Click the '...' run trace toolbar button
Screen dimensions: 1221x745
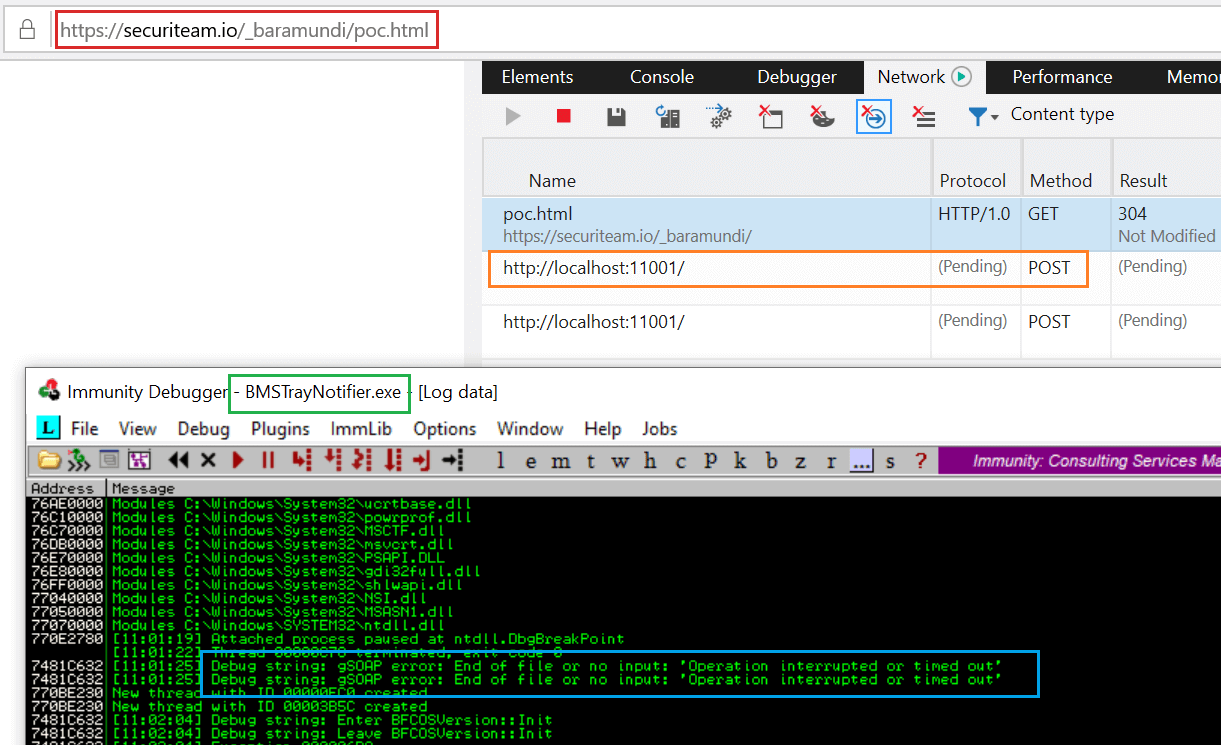point(861,460)
